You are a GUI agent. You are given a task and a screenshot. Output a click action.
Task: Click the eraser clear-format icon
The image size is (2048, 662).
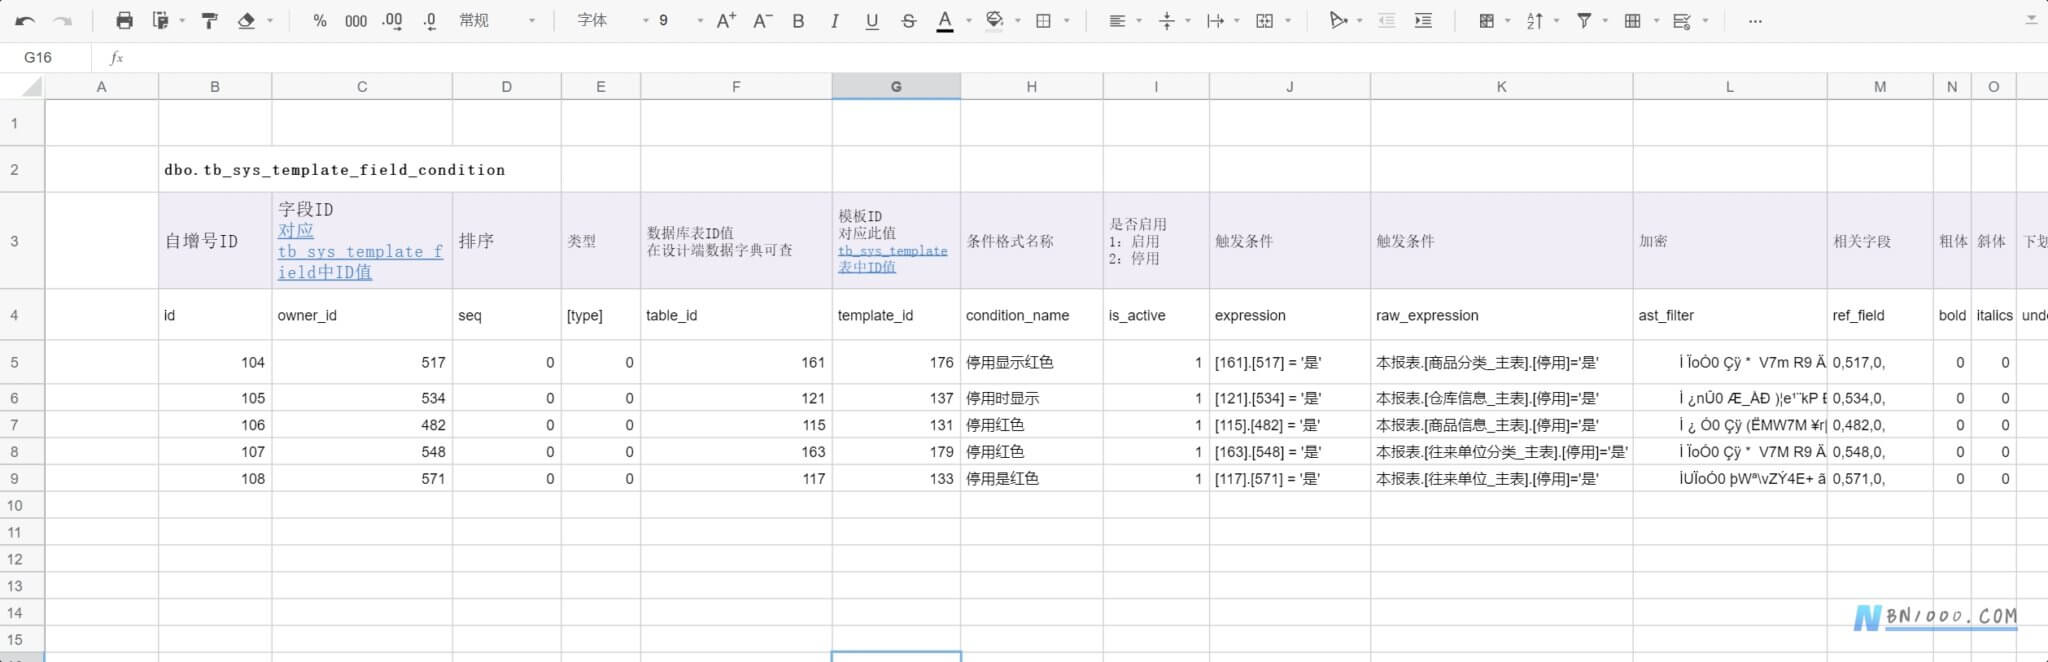pyautogui.click(x=246, y=21)
